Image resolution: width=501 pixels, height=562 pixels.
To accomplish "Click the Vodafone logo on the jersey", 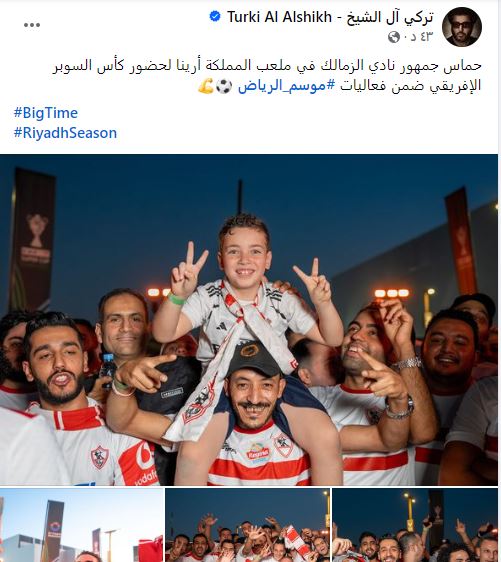I will click(139, 463).
